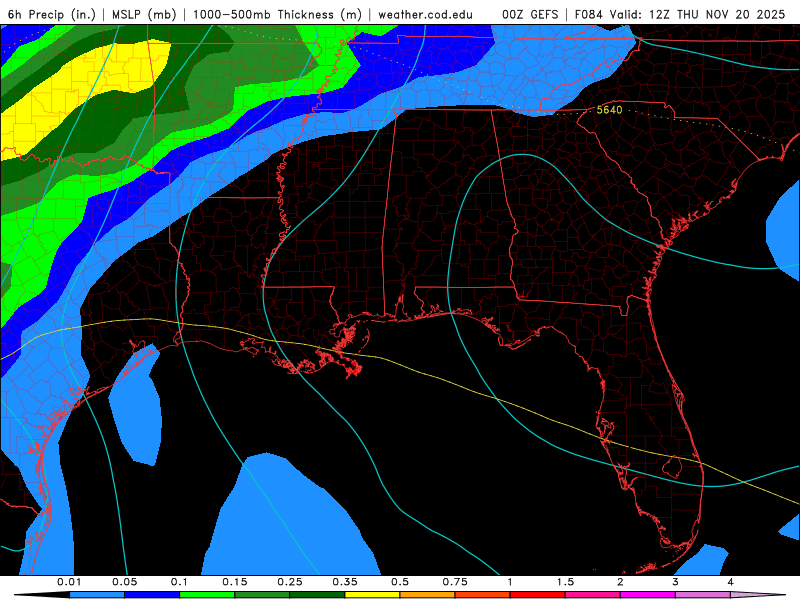Click the 4 inch legend value
The height and width of the screenshot is (600, 800).
click(731, 582)
